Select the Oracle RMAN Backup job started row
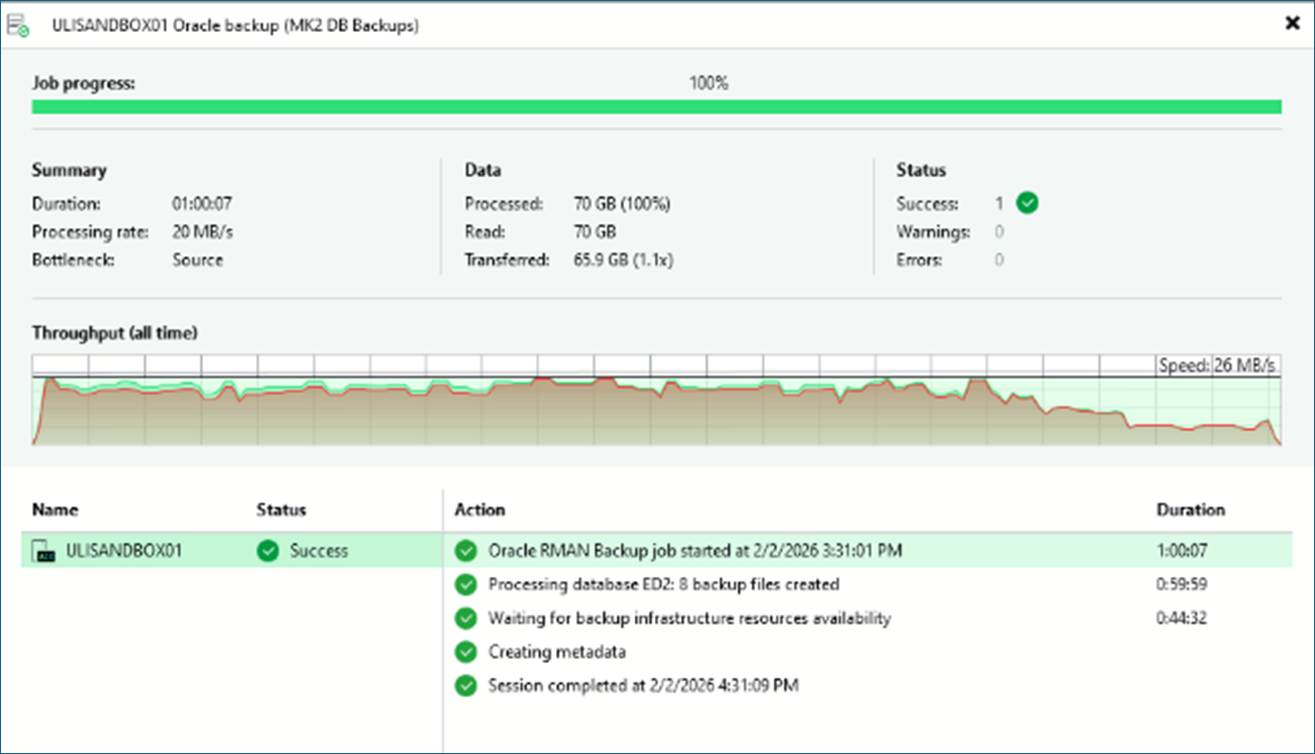 point(868,550)
